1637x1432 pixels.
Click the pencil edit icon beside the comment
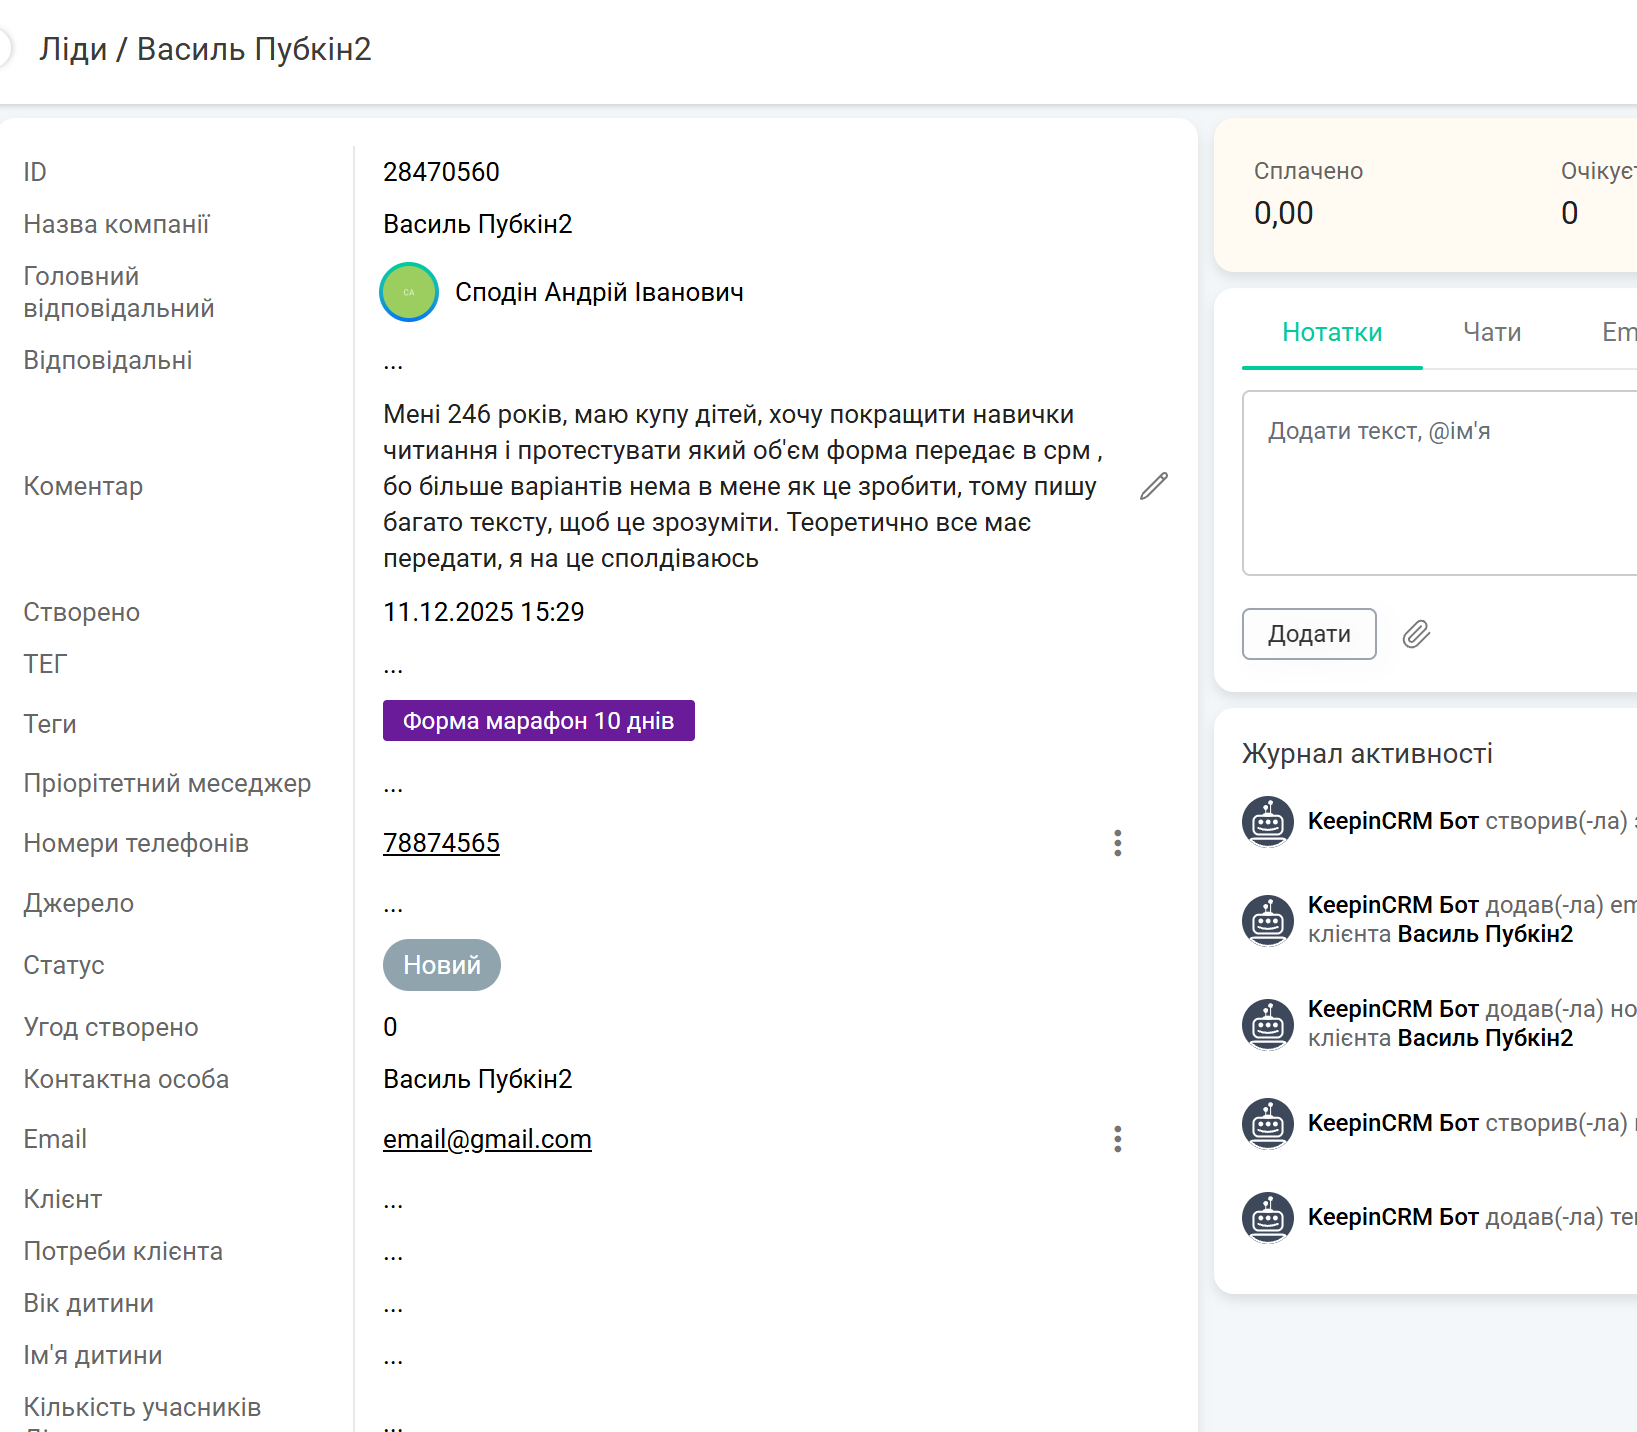tap(1154, 486)
